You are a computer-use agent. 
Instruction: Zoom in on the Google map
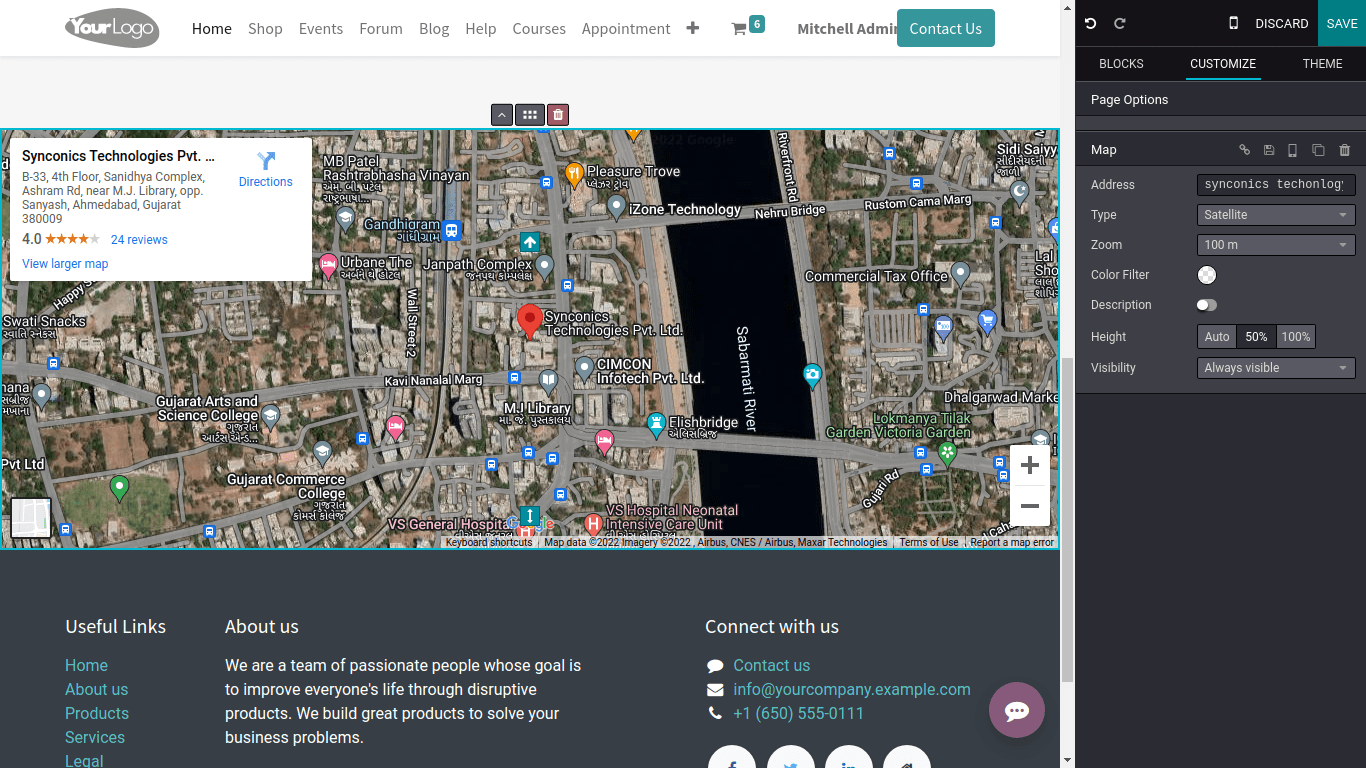1030,465
